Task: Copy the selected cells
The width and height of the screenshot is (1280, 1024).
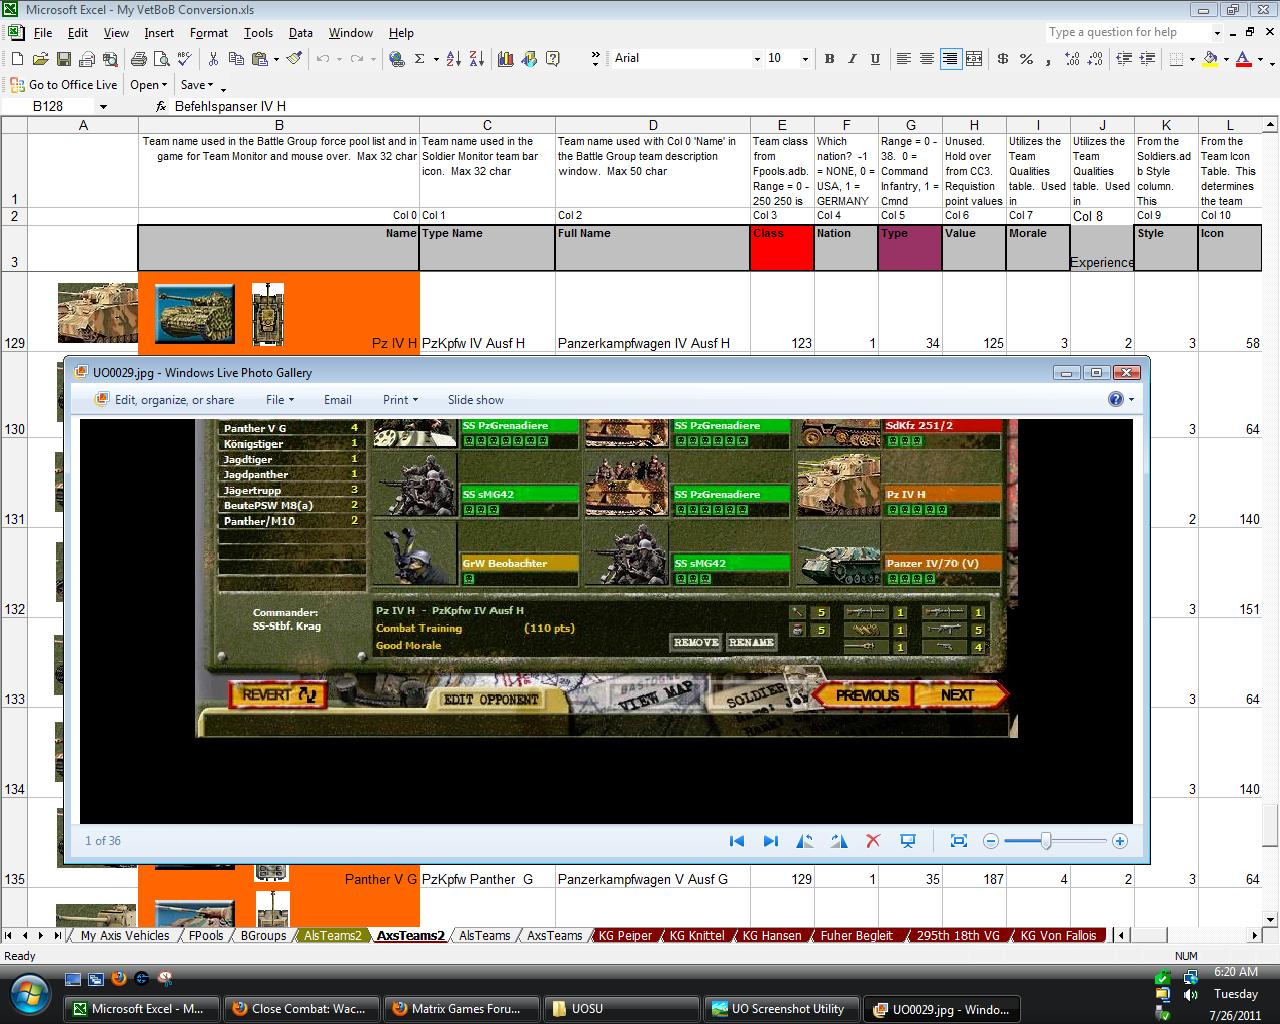Action: coord(236,59)
